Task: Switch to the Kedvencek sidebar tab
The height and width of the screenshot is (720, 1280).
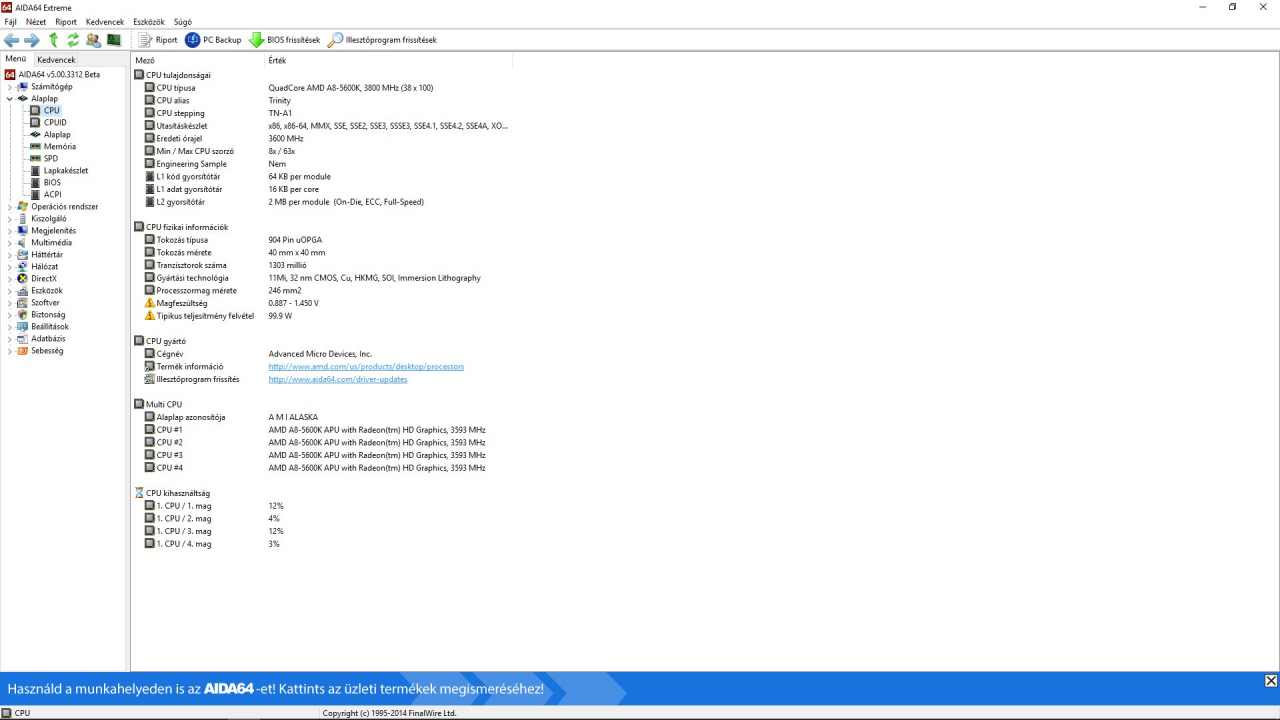Action: click(56, 59)
